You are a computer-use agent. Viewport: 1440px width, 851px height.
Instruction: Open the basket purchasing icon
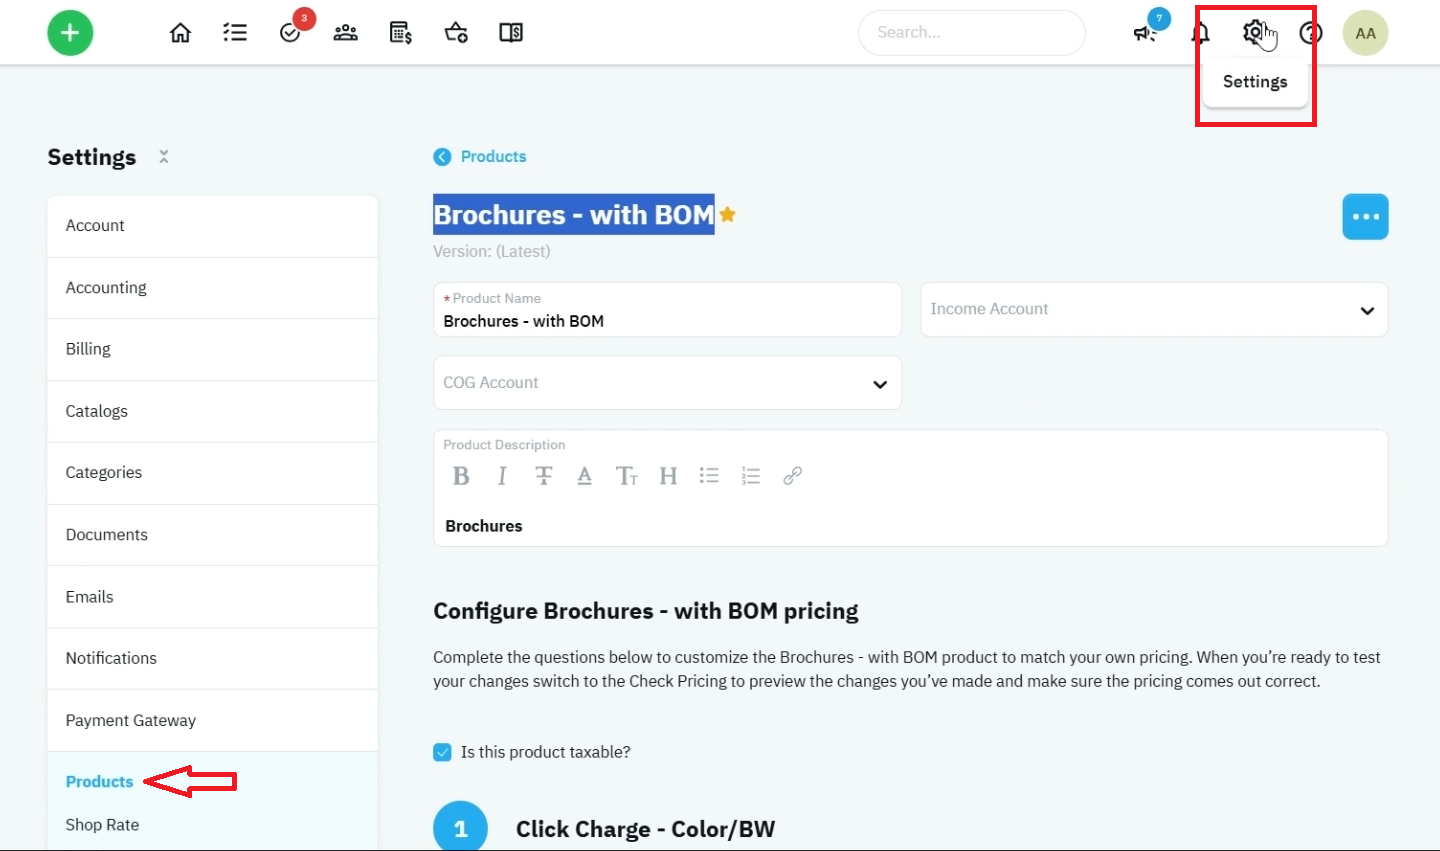pyautogui.click(x=456, y=33)
